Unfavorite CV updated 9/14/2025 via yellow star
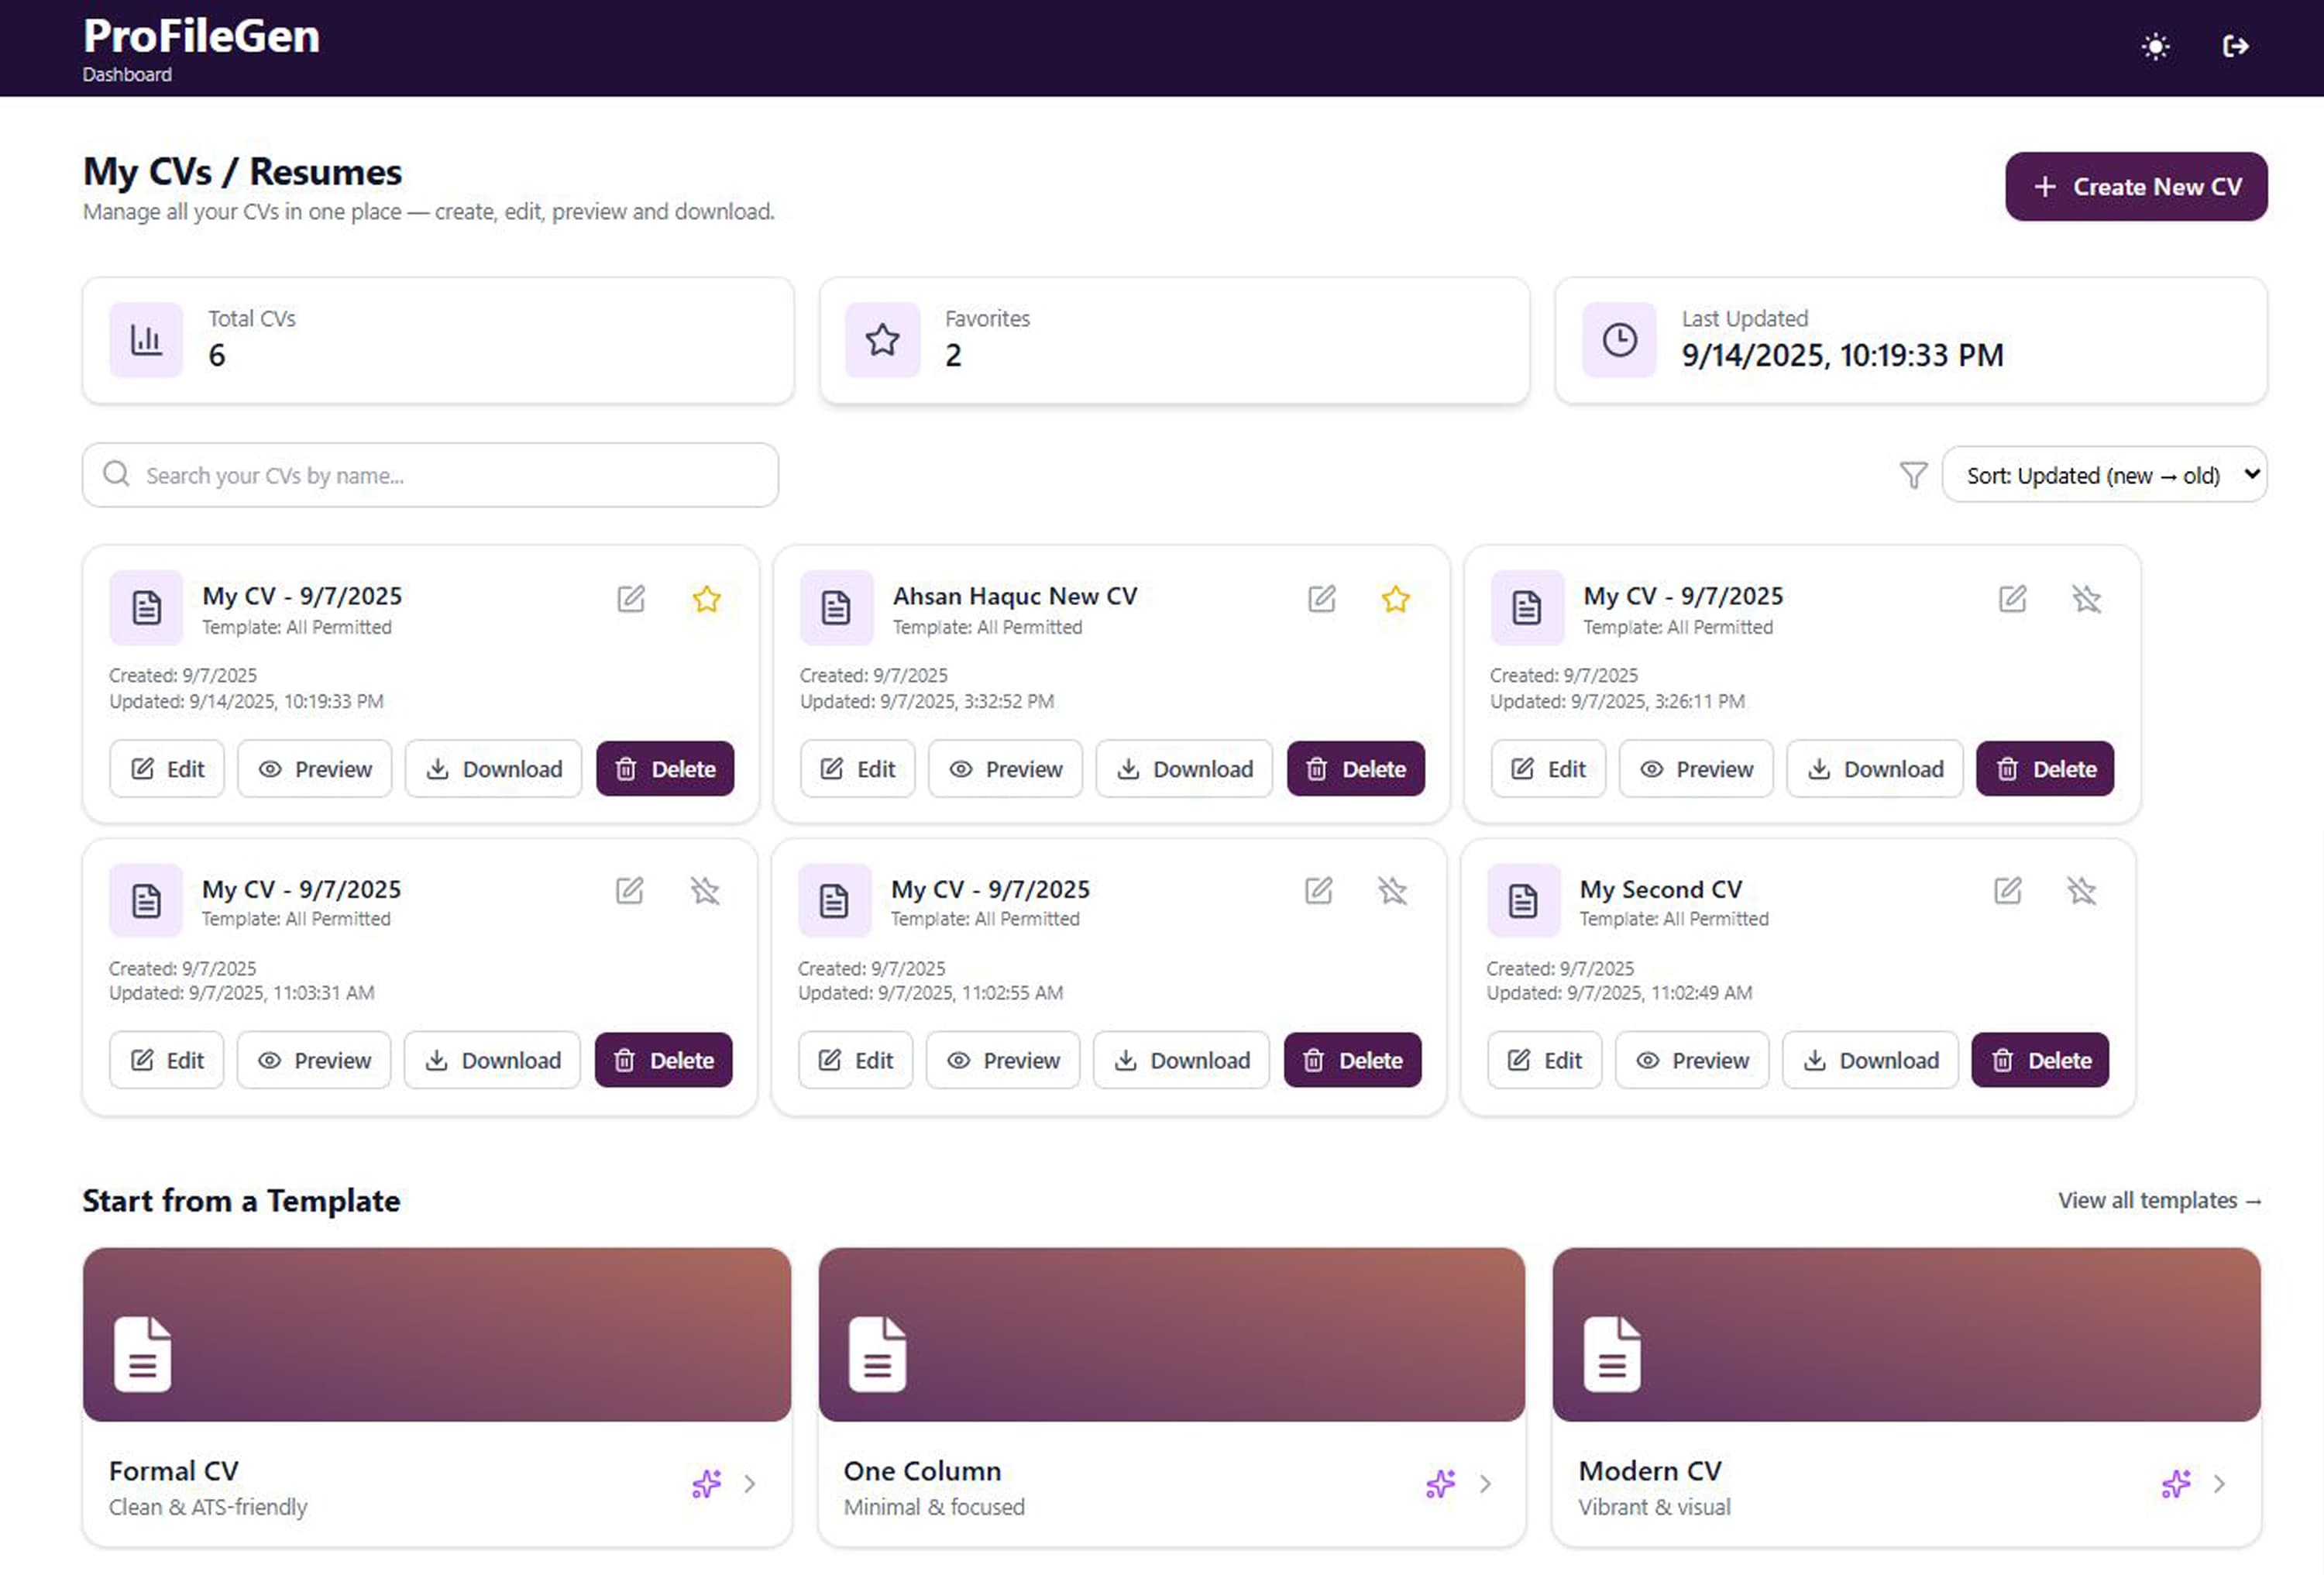Viewport: 2324px width, 1575px height. pos(706,599)
